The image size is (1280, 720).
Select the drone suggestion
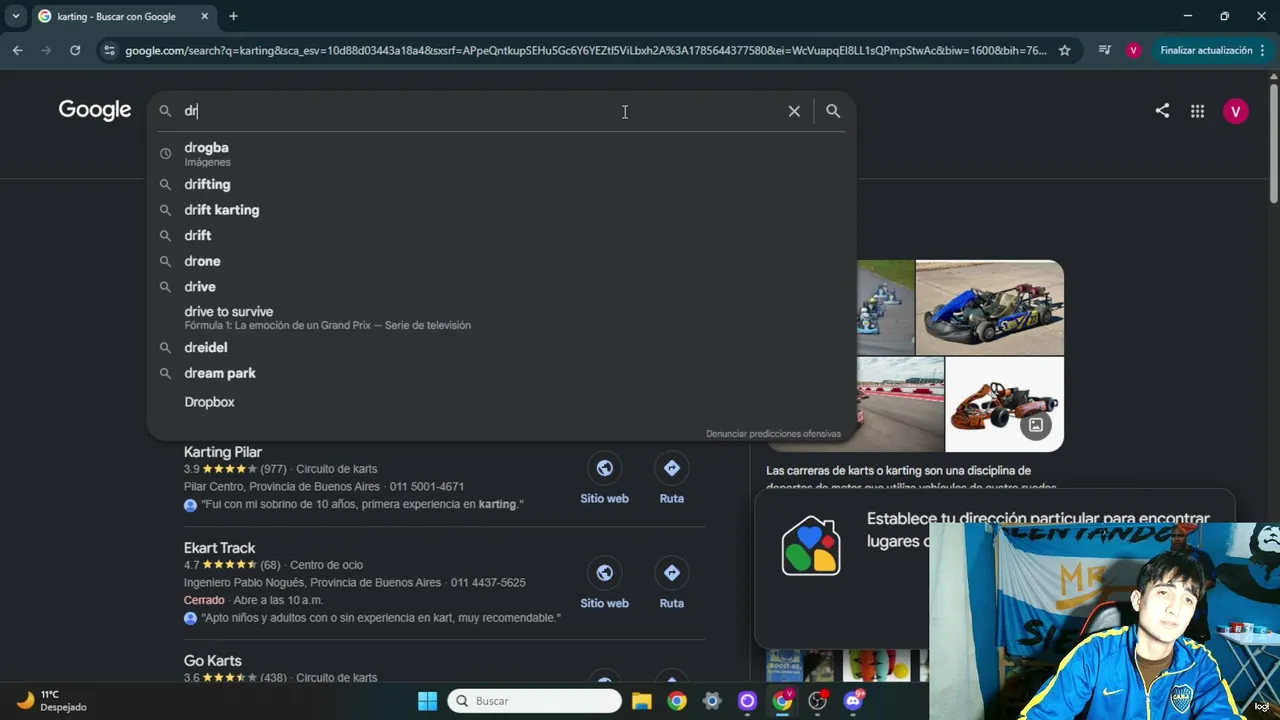tap(501, 261)
